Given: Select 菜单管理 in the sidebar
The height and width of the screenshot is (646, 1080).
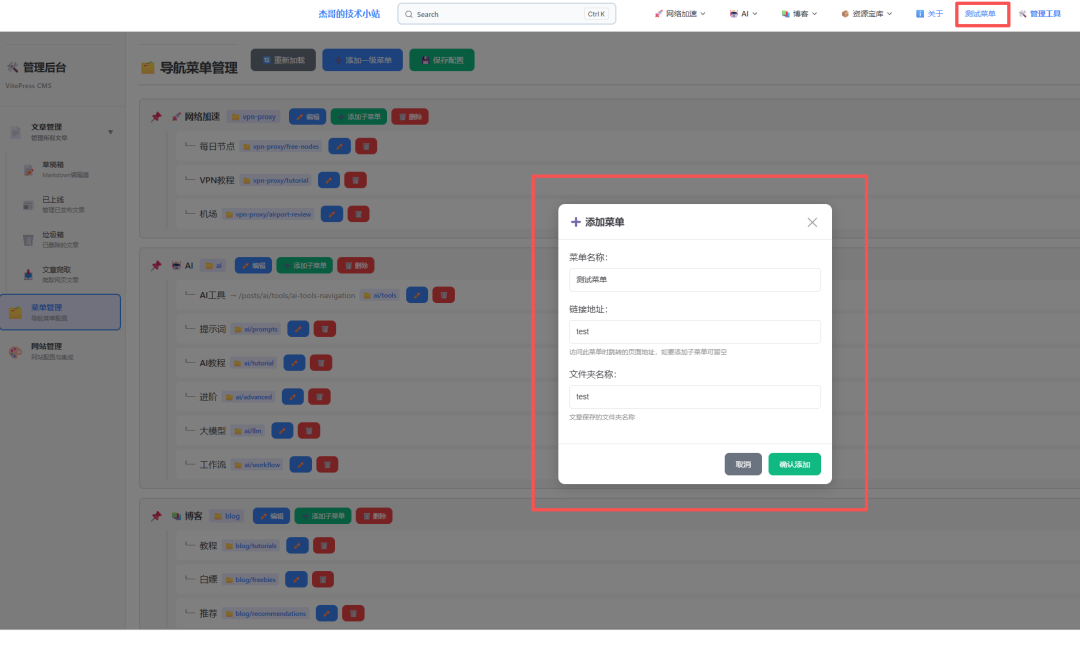Looking at the screenshot, I should (60, 312).
